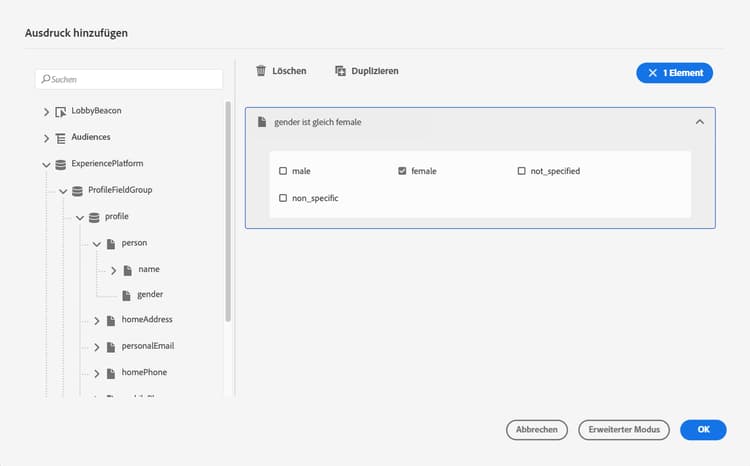Select the ProfileFieldGroup tree item
This screenshot has height=466, width=750.
click(x=120, y=189)
